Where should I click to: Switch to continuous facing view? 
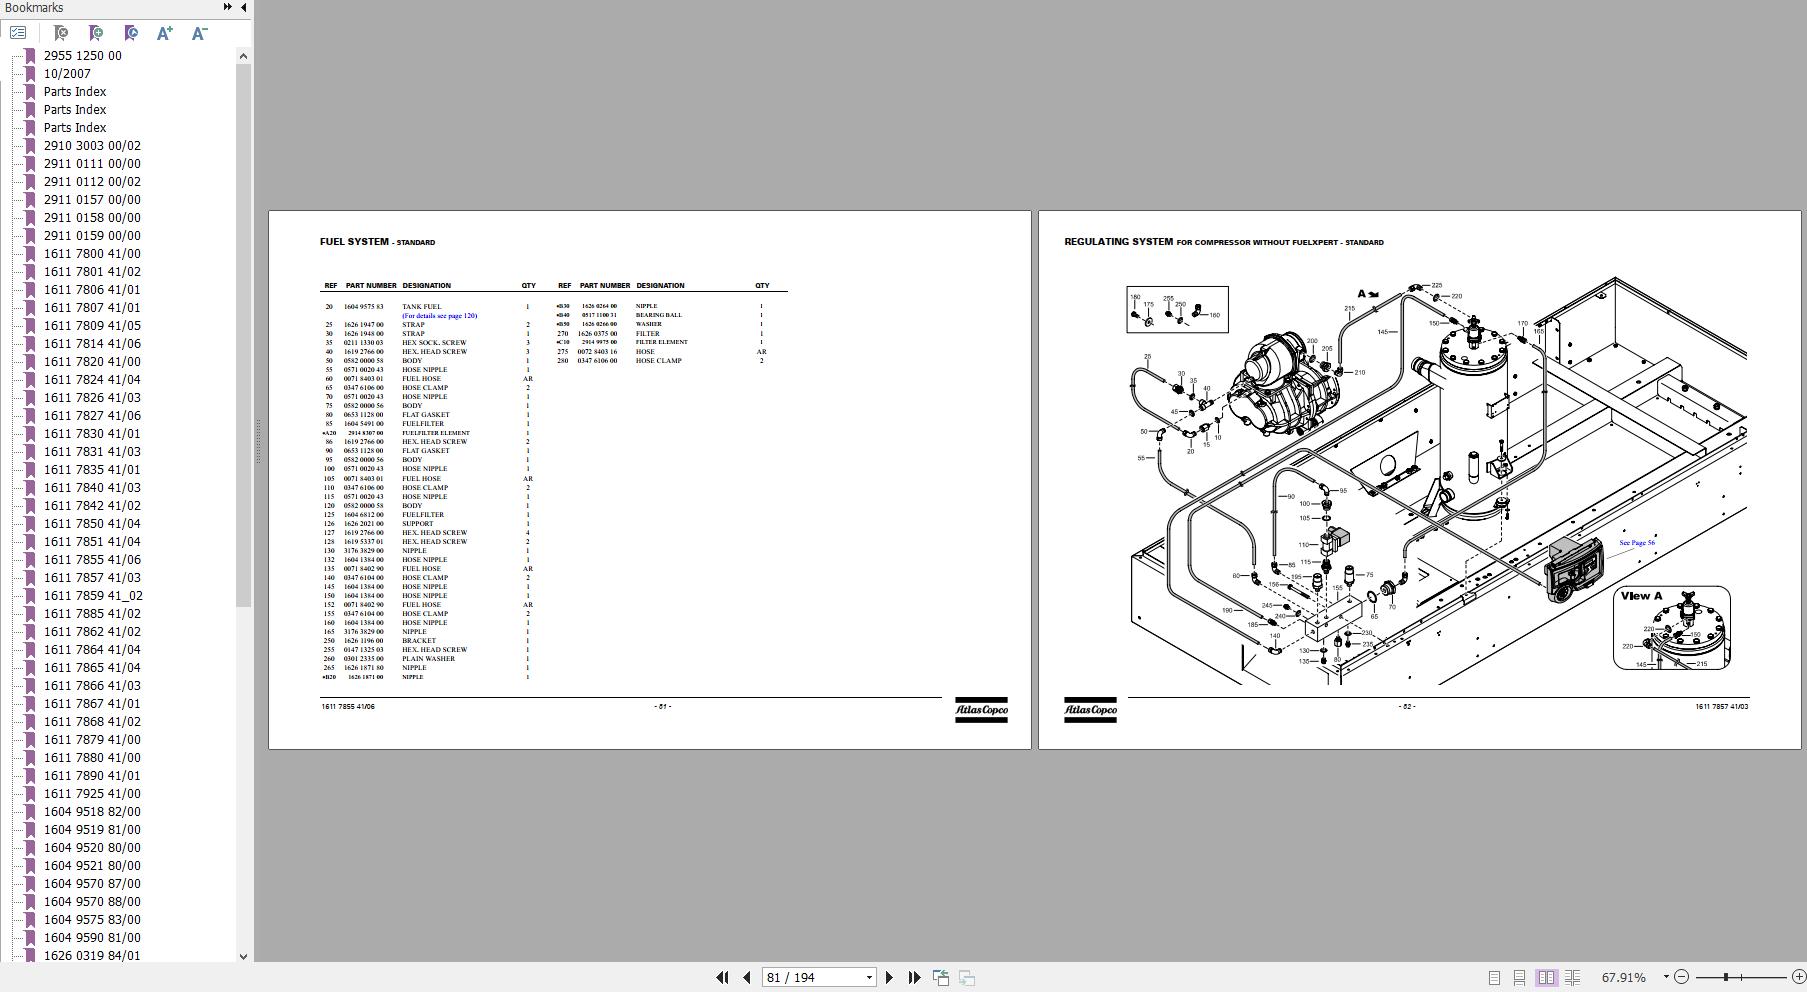[1572, 977]
